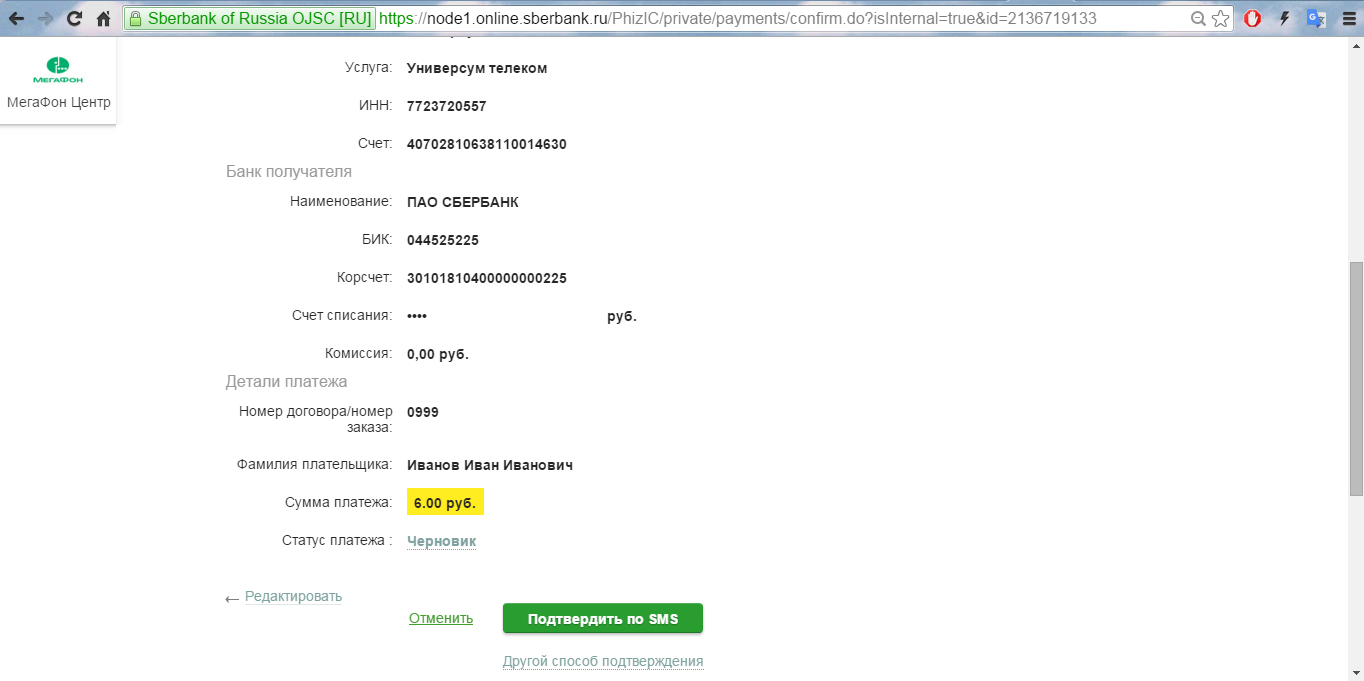The image size is (1364, 681).
Task: Select the contract number 0999
Action: 423,412
